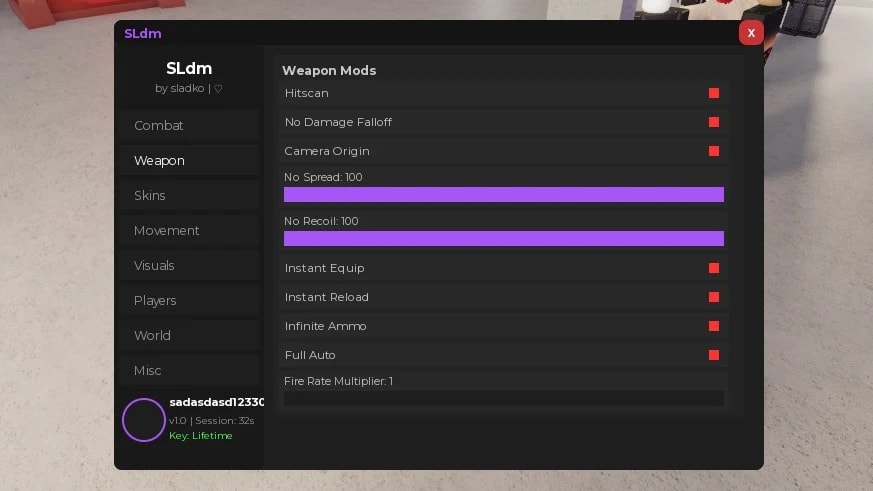The height and width of the screenshot is (491, 873).
Task: Enable Instant Equip toggle
Action: pos(714,268)
